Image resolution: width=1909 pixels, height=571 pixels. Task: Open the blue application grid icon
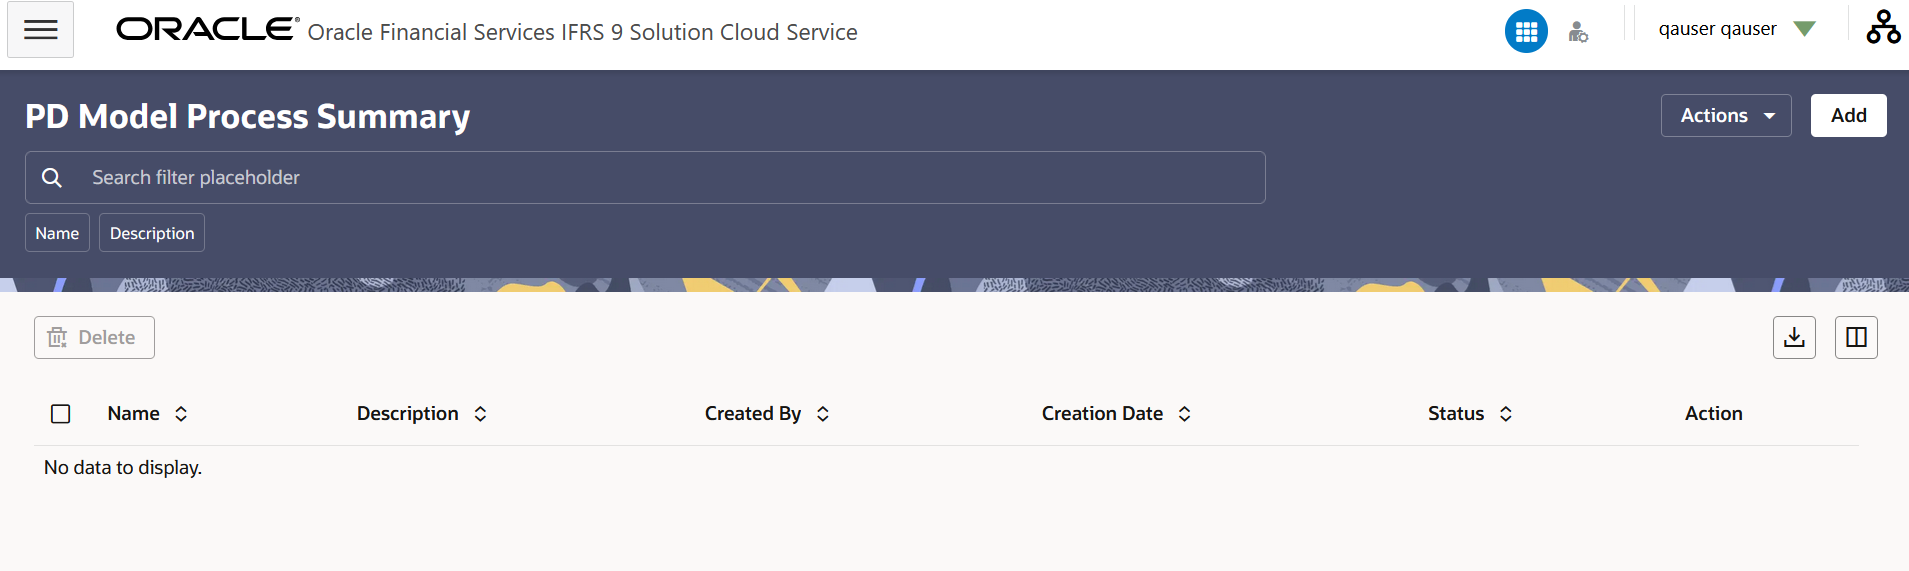tap(1526, 31)
